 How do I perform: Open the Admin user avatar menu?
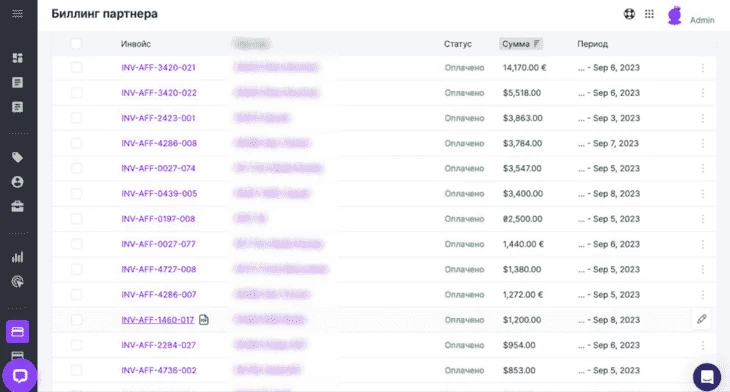coord(675,15)
